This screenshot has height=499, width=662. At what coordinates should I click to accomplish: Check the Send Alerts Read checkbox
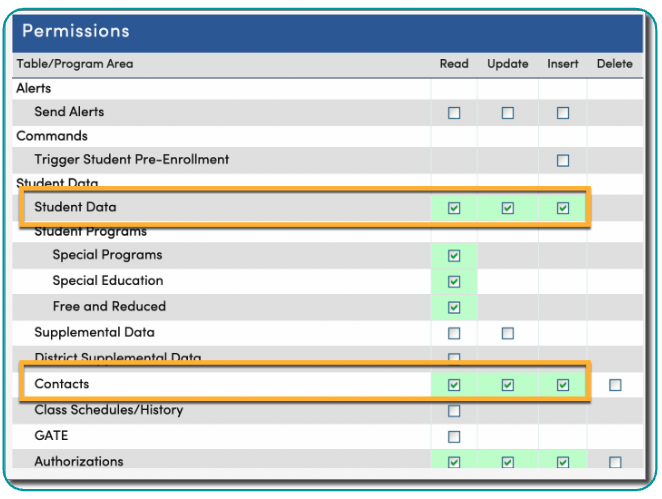click(x=454, y=113)
